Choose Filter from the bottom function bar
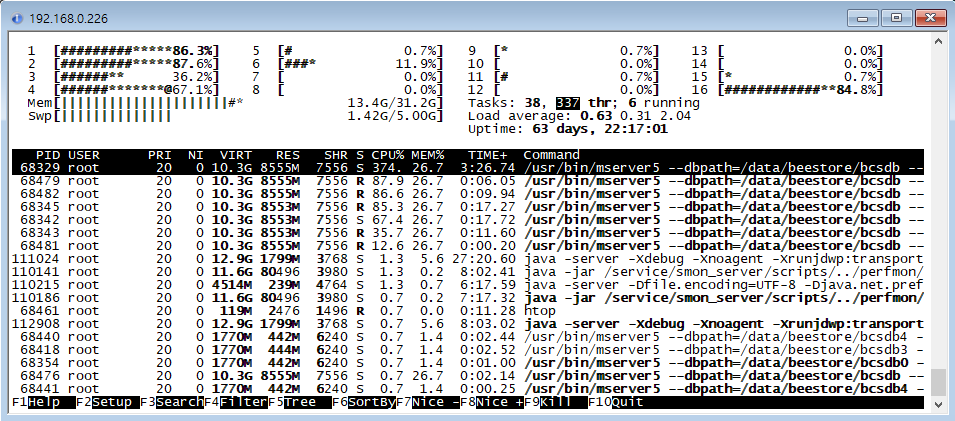Image resolution: width=955 pixels, height=421 pixels. pyautogui.click(x=236, y=402)
